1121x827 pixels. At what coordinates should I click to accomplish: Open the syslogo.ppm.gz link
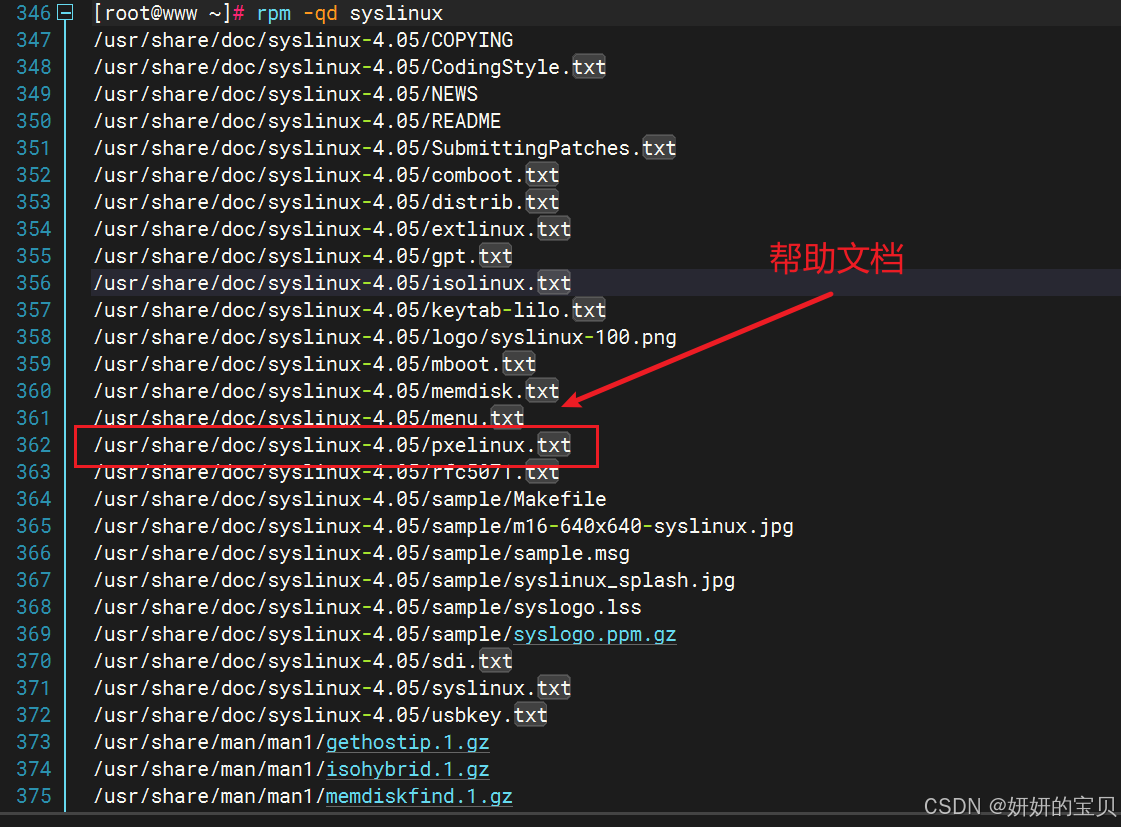(595, 634)
